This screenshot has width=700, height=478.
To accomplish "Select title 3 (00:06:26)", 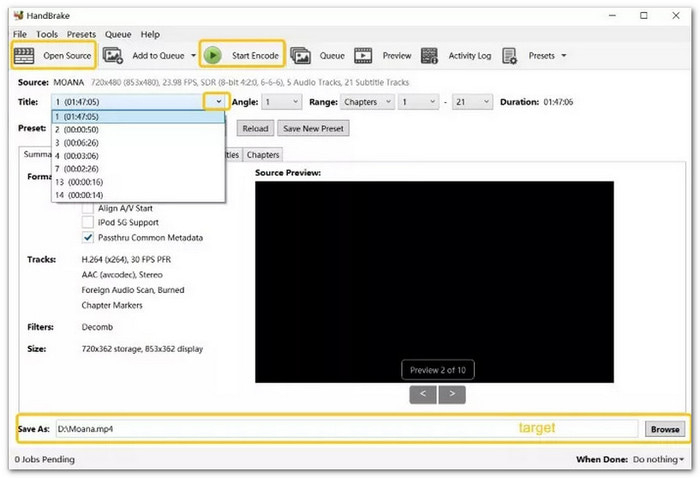I will tap(138, 143).
